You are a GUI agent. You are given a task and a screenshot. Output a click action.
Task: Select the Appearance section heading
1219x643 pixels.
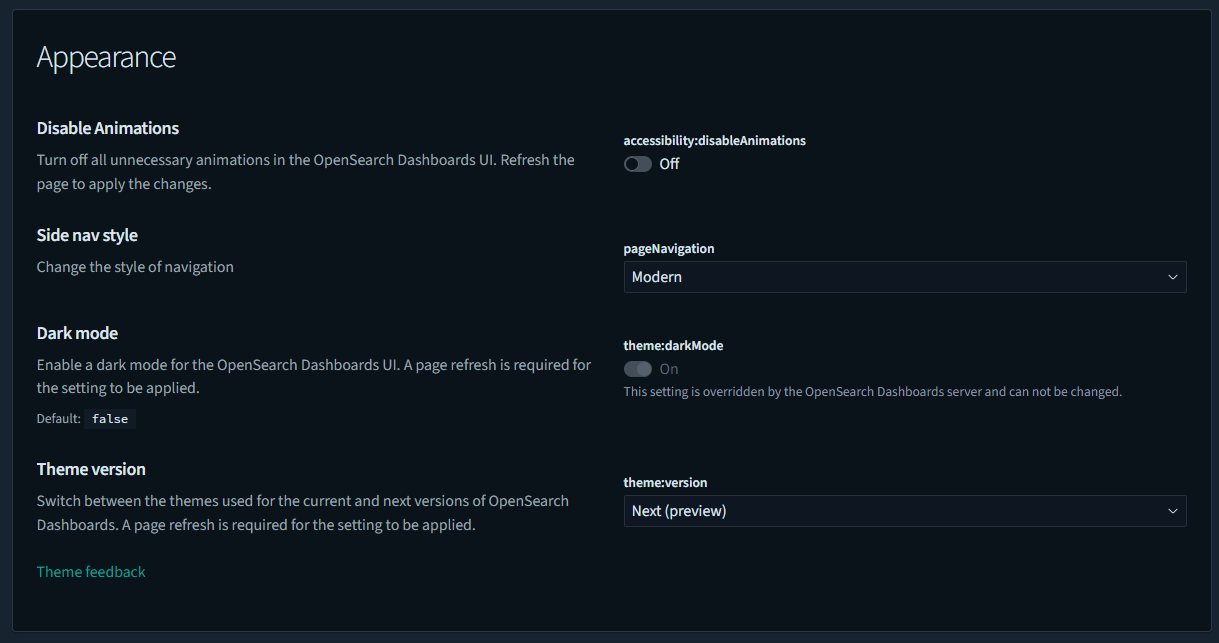pyautogui.click(x=106, y=57)
